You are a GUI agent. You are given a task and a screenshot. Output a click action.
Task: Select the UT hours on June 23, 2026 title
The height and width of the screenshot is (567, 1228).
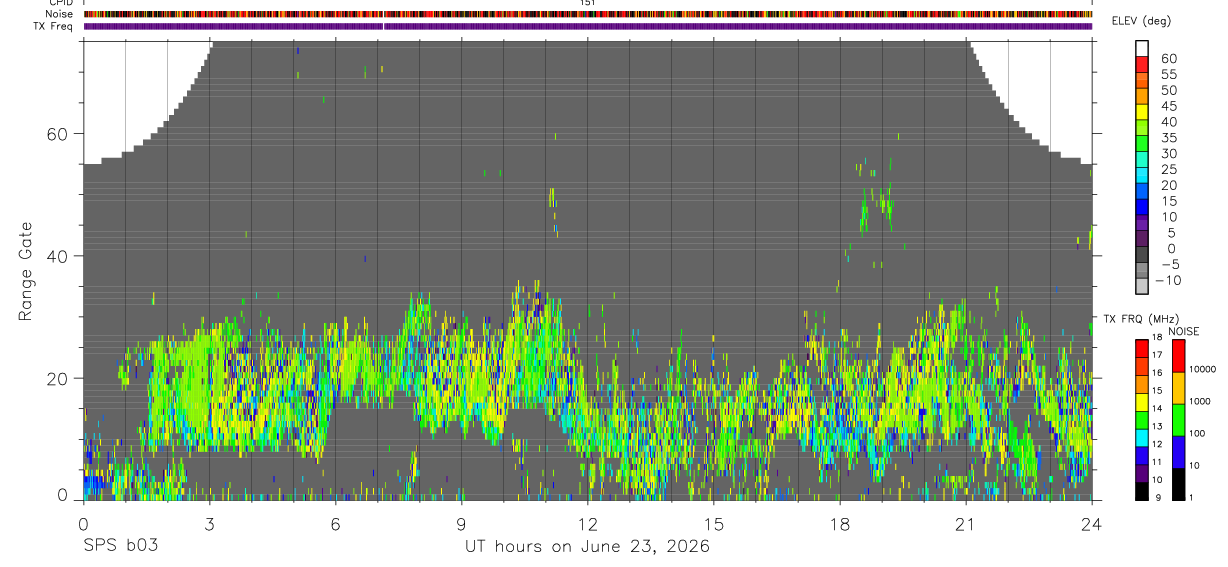pos(587,546)
